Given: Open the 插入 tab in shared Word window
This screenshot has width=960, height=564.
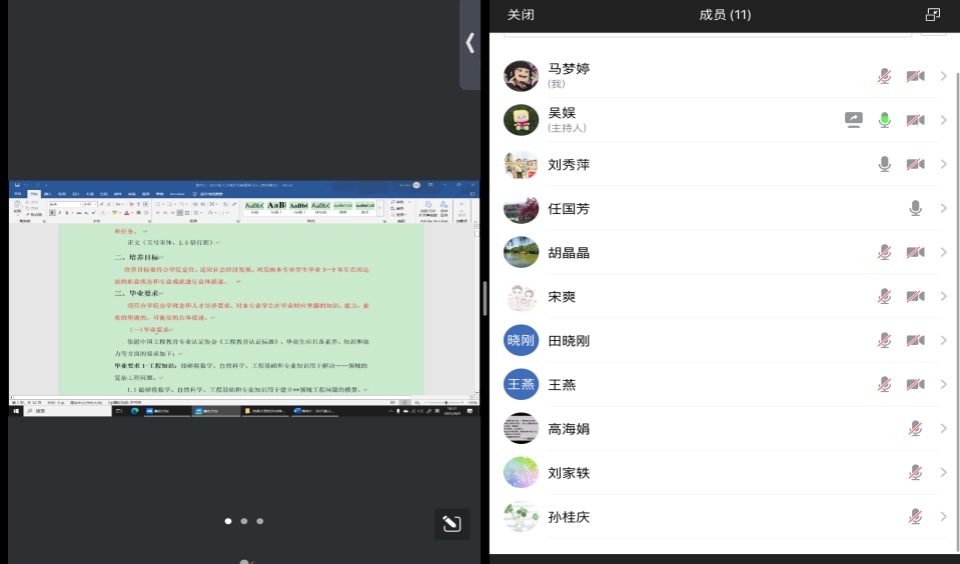Looking at the screenshot, I should click(48, 194).
